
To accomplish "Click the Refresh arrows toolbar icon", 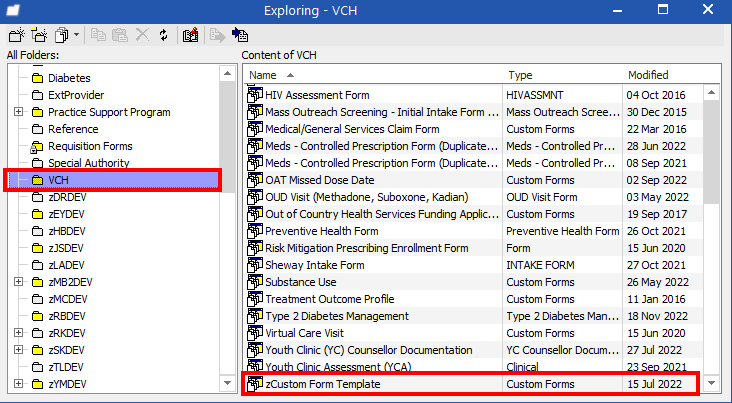I will 163,35.
